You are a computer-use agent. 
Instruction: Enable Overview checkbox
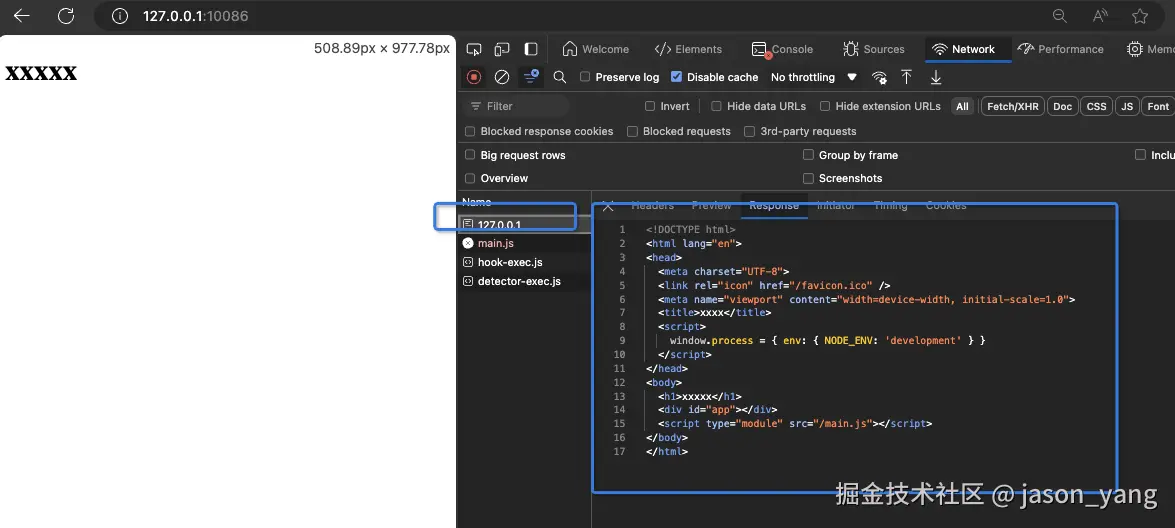click(x=470, y=178)
